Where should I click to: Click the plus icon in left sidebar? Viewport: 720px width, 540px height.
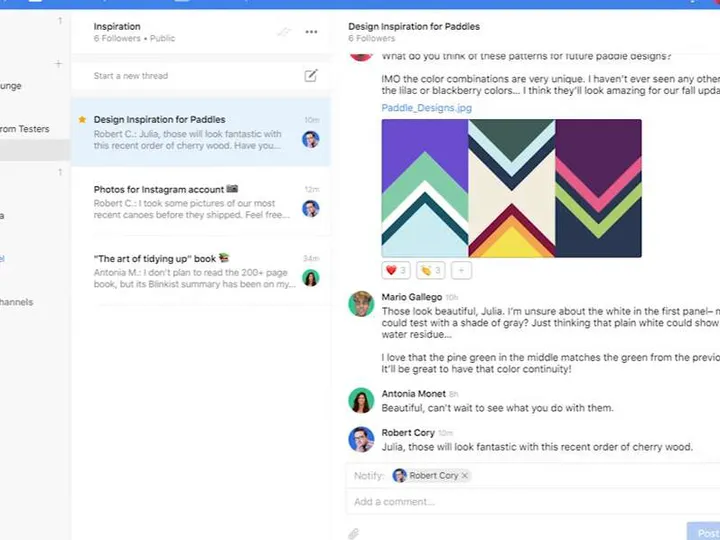tap(58, 63)
